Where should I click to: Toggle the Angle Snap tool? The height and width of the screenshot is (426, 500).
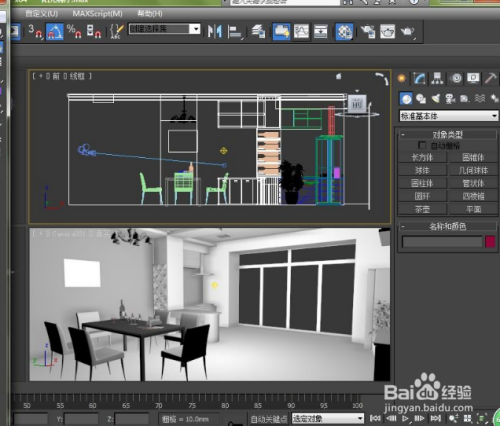(55, 32)
